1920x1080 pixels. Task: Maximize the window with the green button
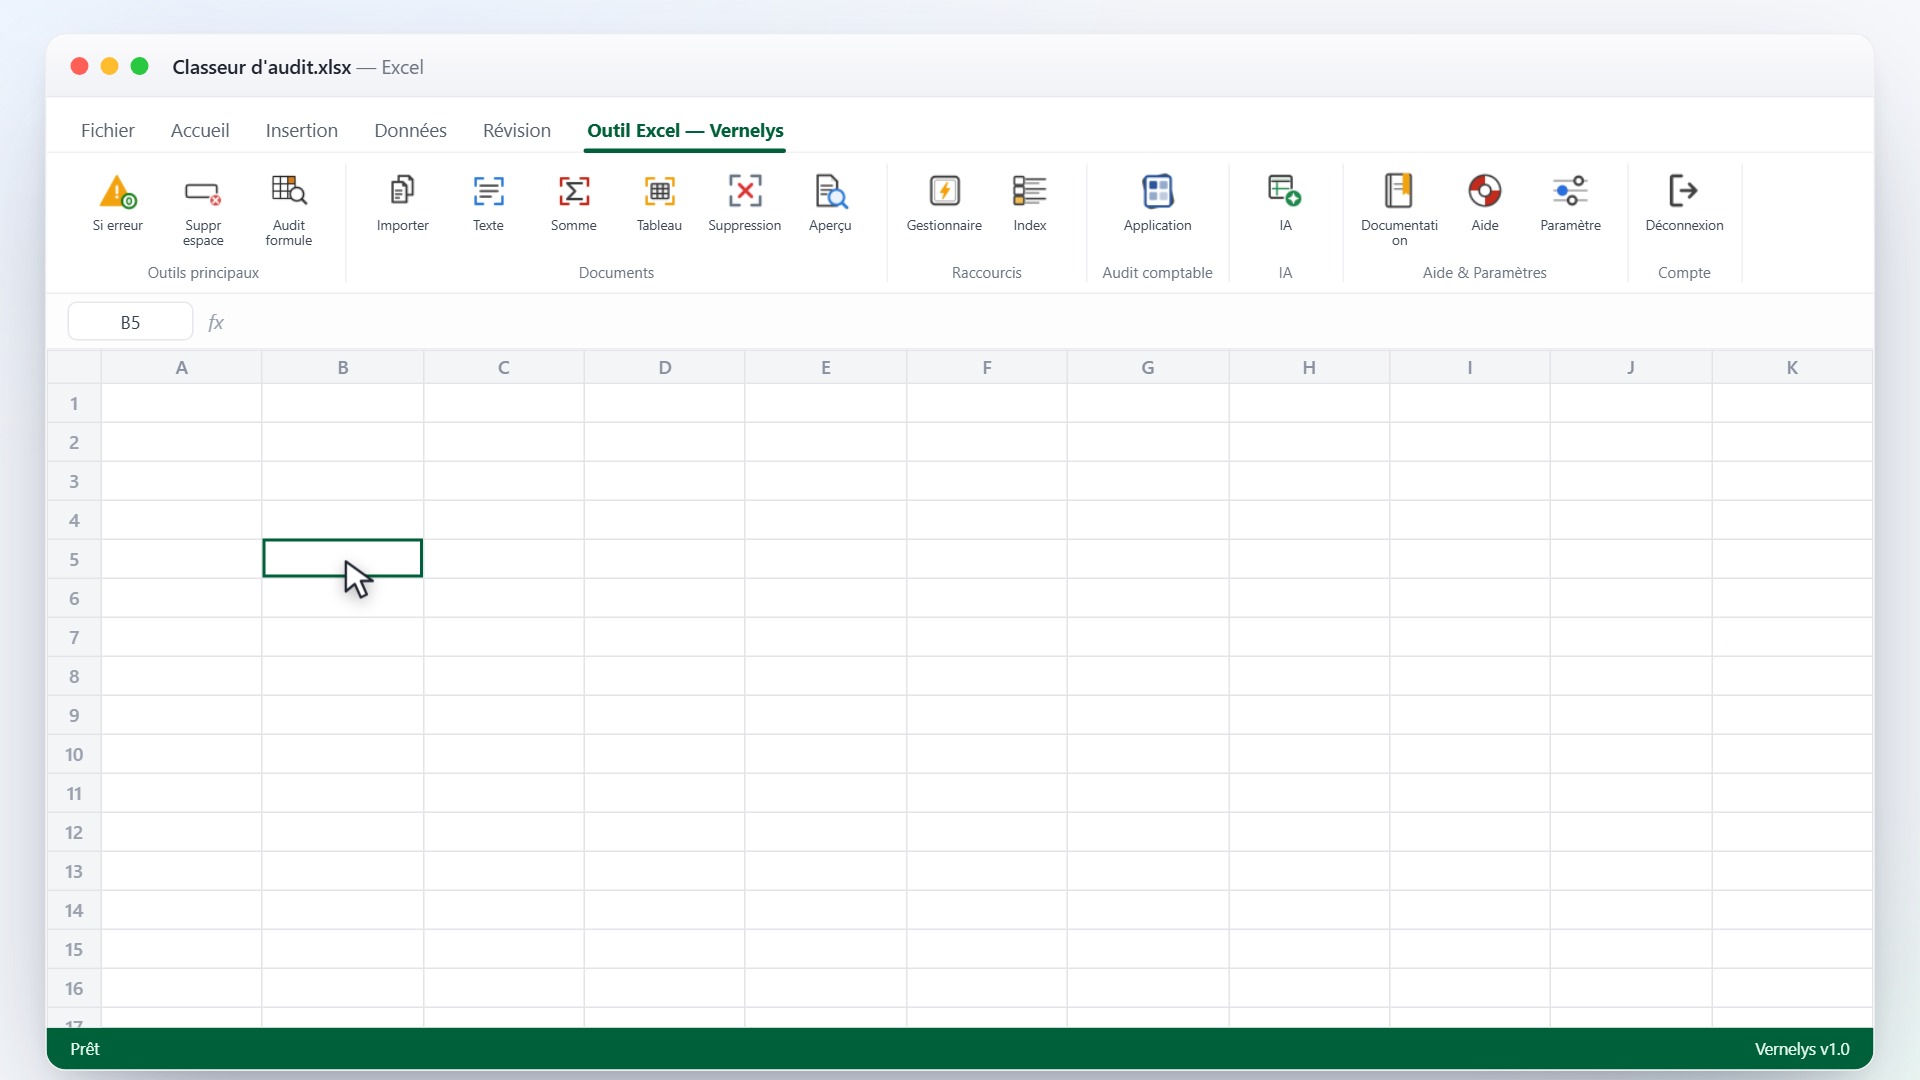[x=140, y=66]
